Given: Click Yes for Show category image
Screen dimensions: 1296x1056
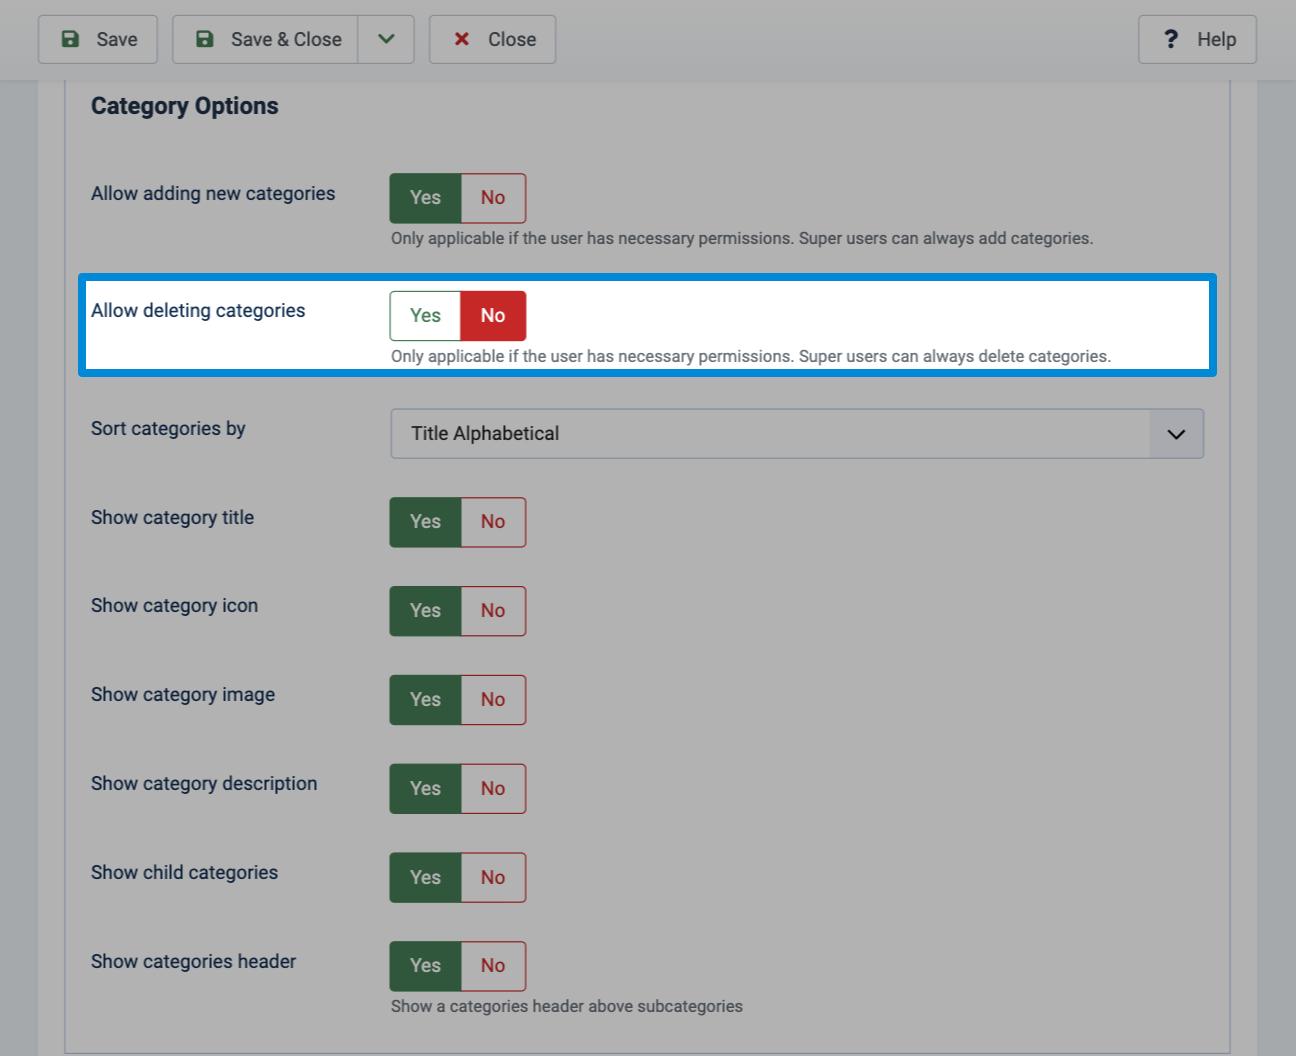Looking at the screenshot, I should click(425, 700).
